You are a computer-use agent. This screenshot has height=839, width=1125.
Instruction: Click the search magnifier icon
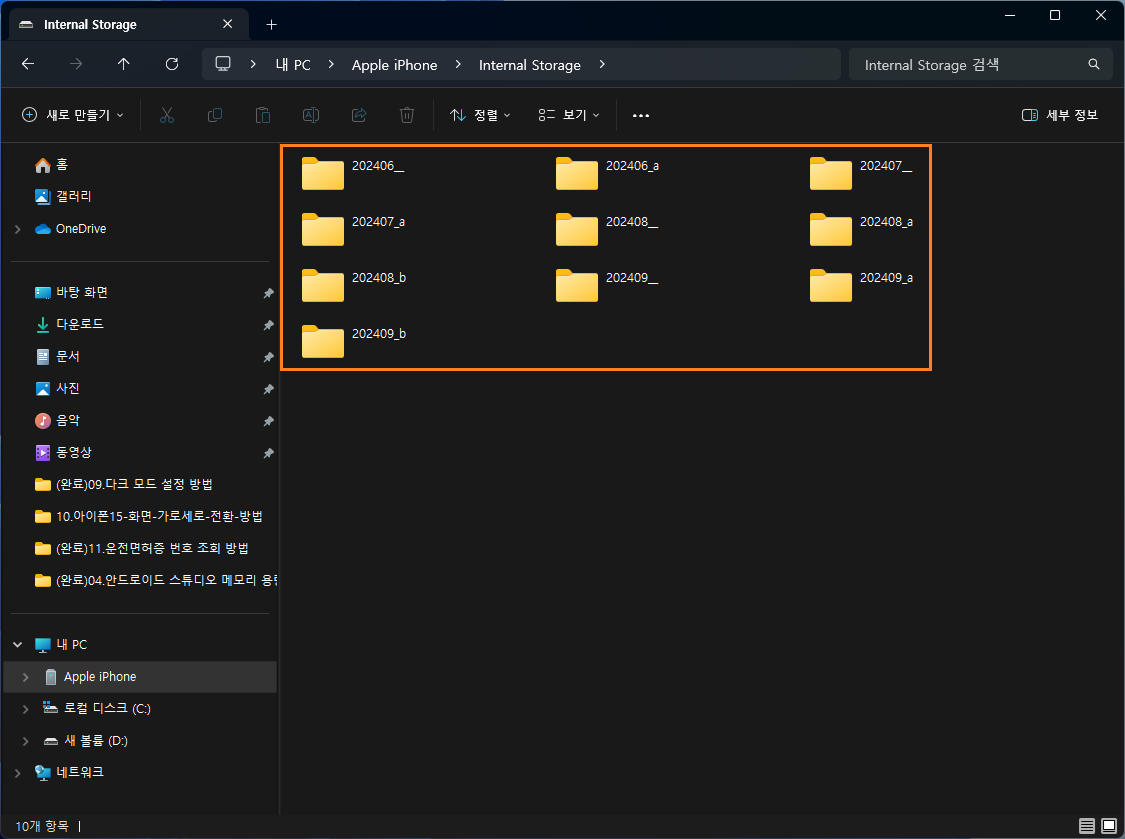click(1093, 65)
